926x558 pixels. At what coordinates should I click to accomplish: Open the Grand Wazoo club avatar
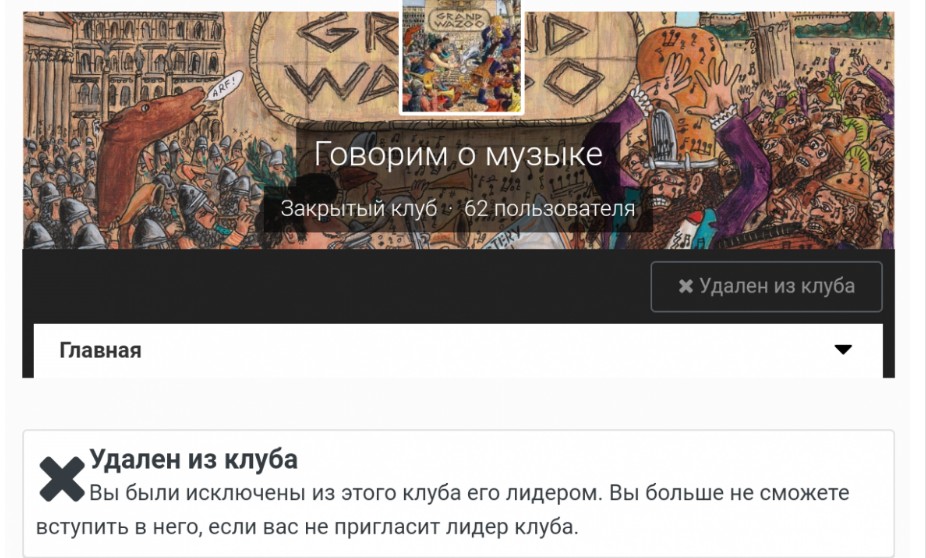461,56
